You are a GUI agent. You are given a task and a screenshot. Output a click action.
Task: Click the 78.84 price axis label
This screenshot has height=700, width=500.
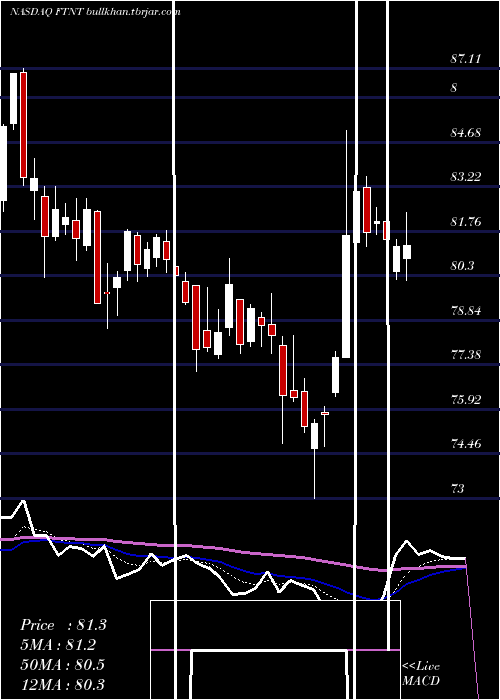pos(466,310)
